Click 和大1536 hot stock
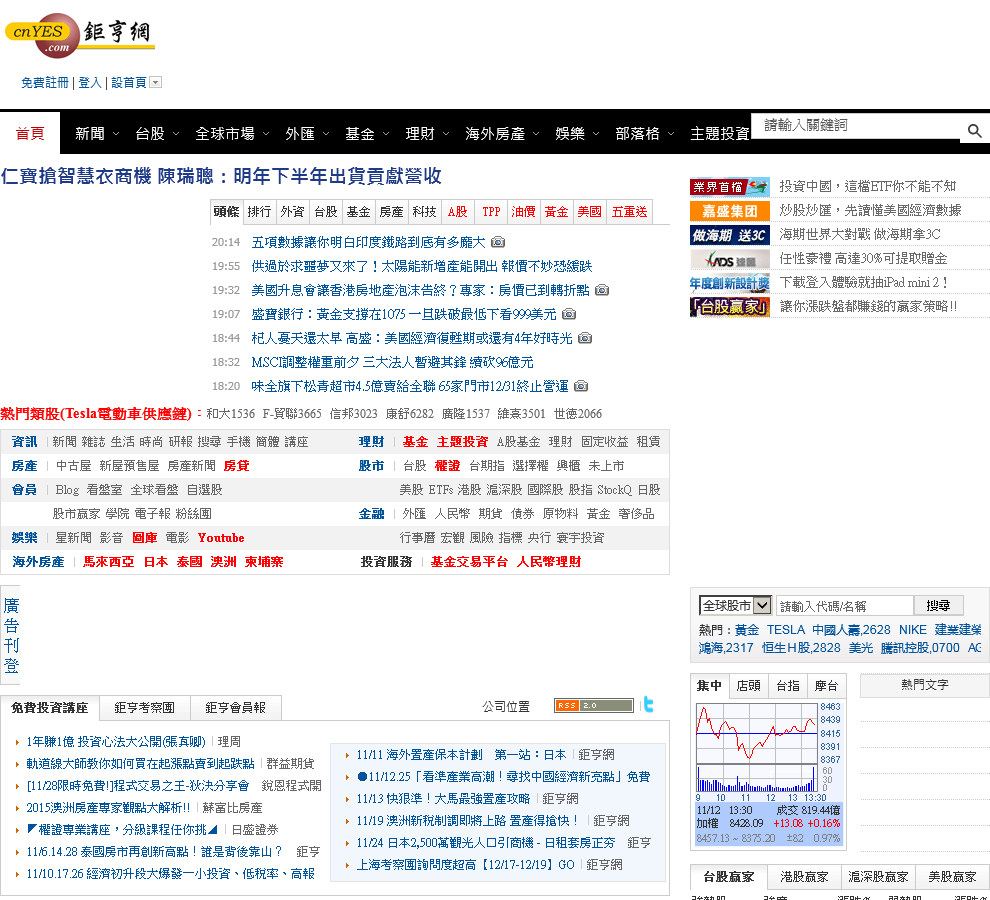 230,414
